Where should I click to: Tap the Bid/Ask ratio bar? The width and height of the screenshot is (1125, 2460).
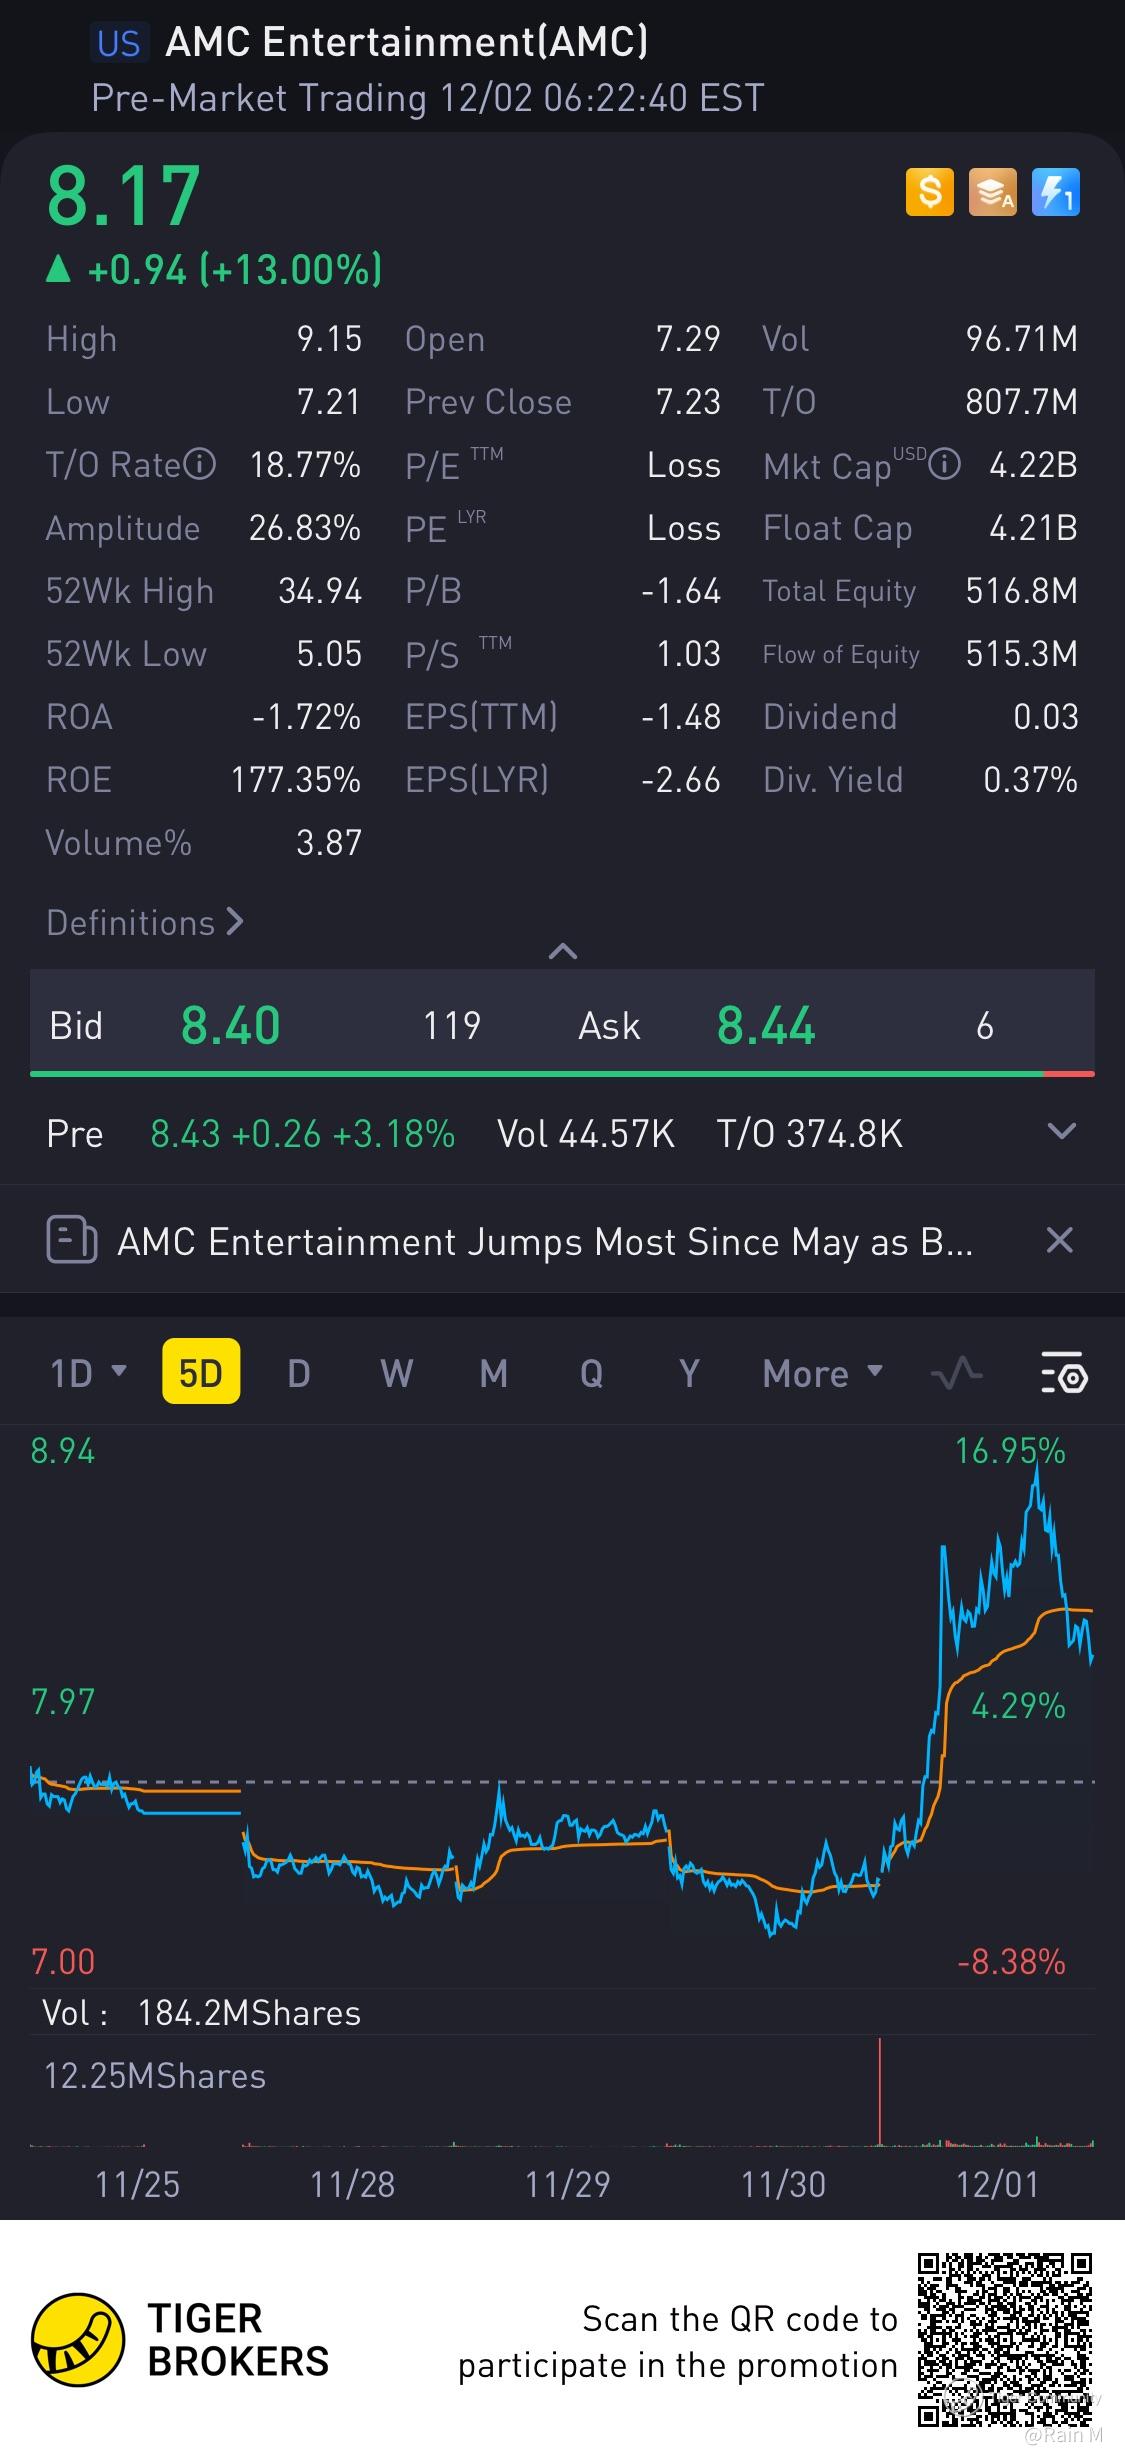[562, 1074]
